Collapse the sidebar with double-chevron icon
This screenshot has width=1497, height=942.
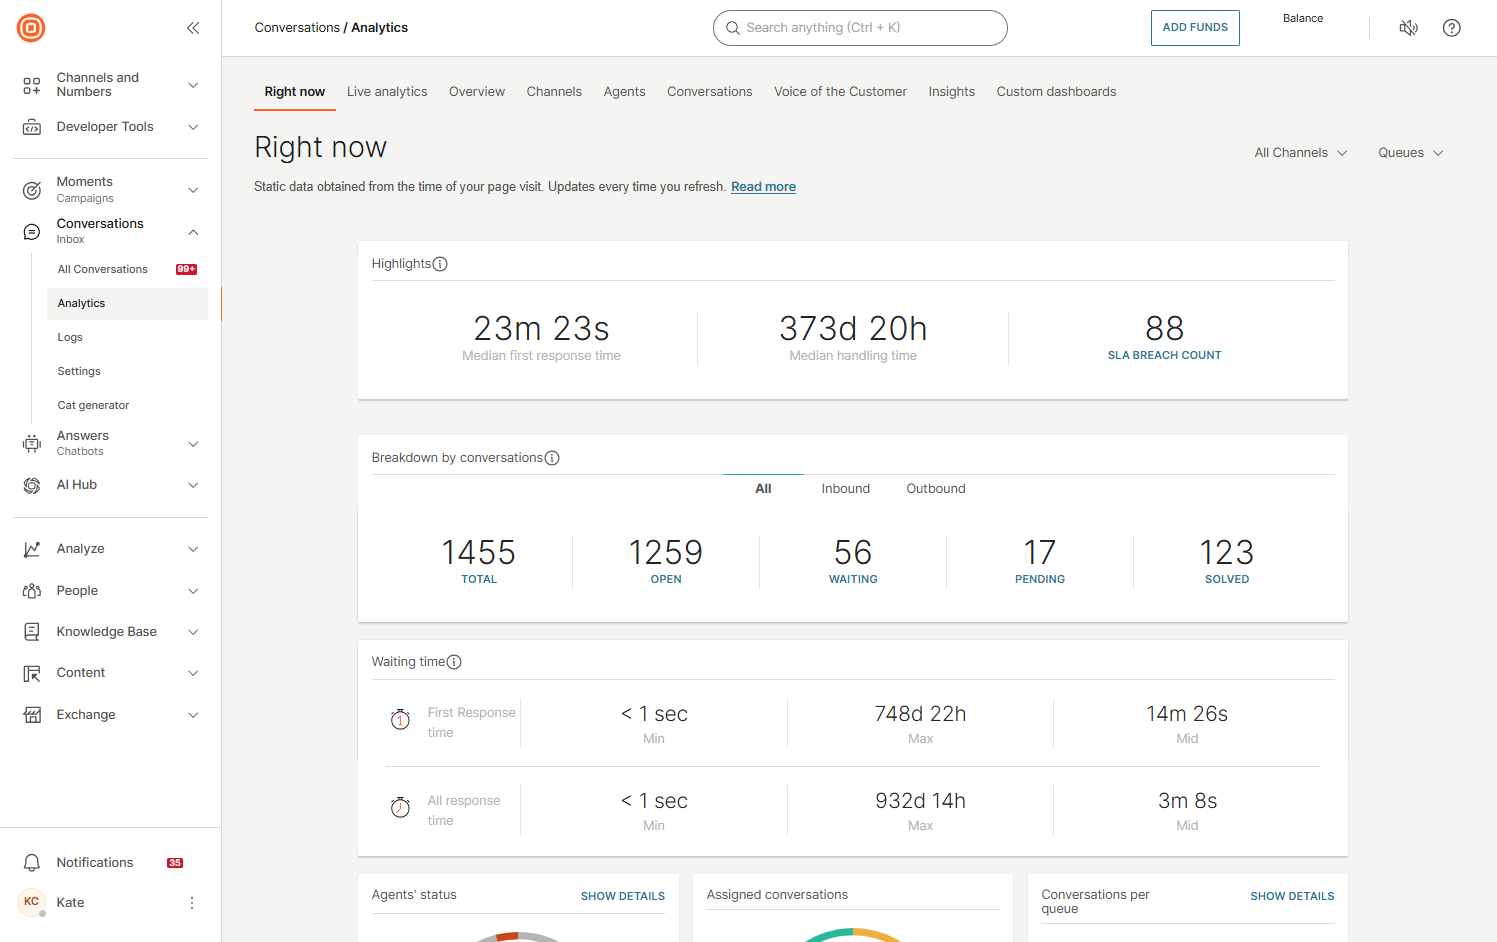193,28
